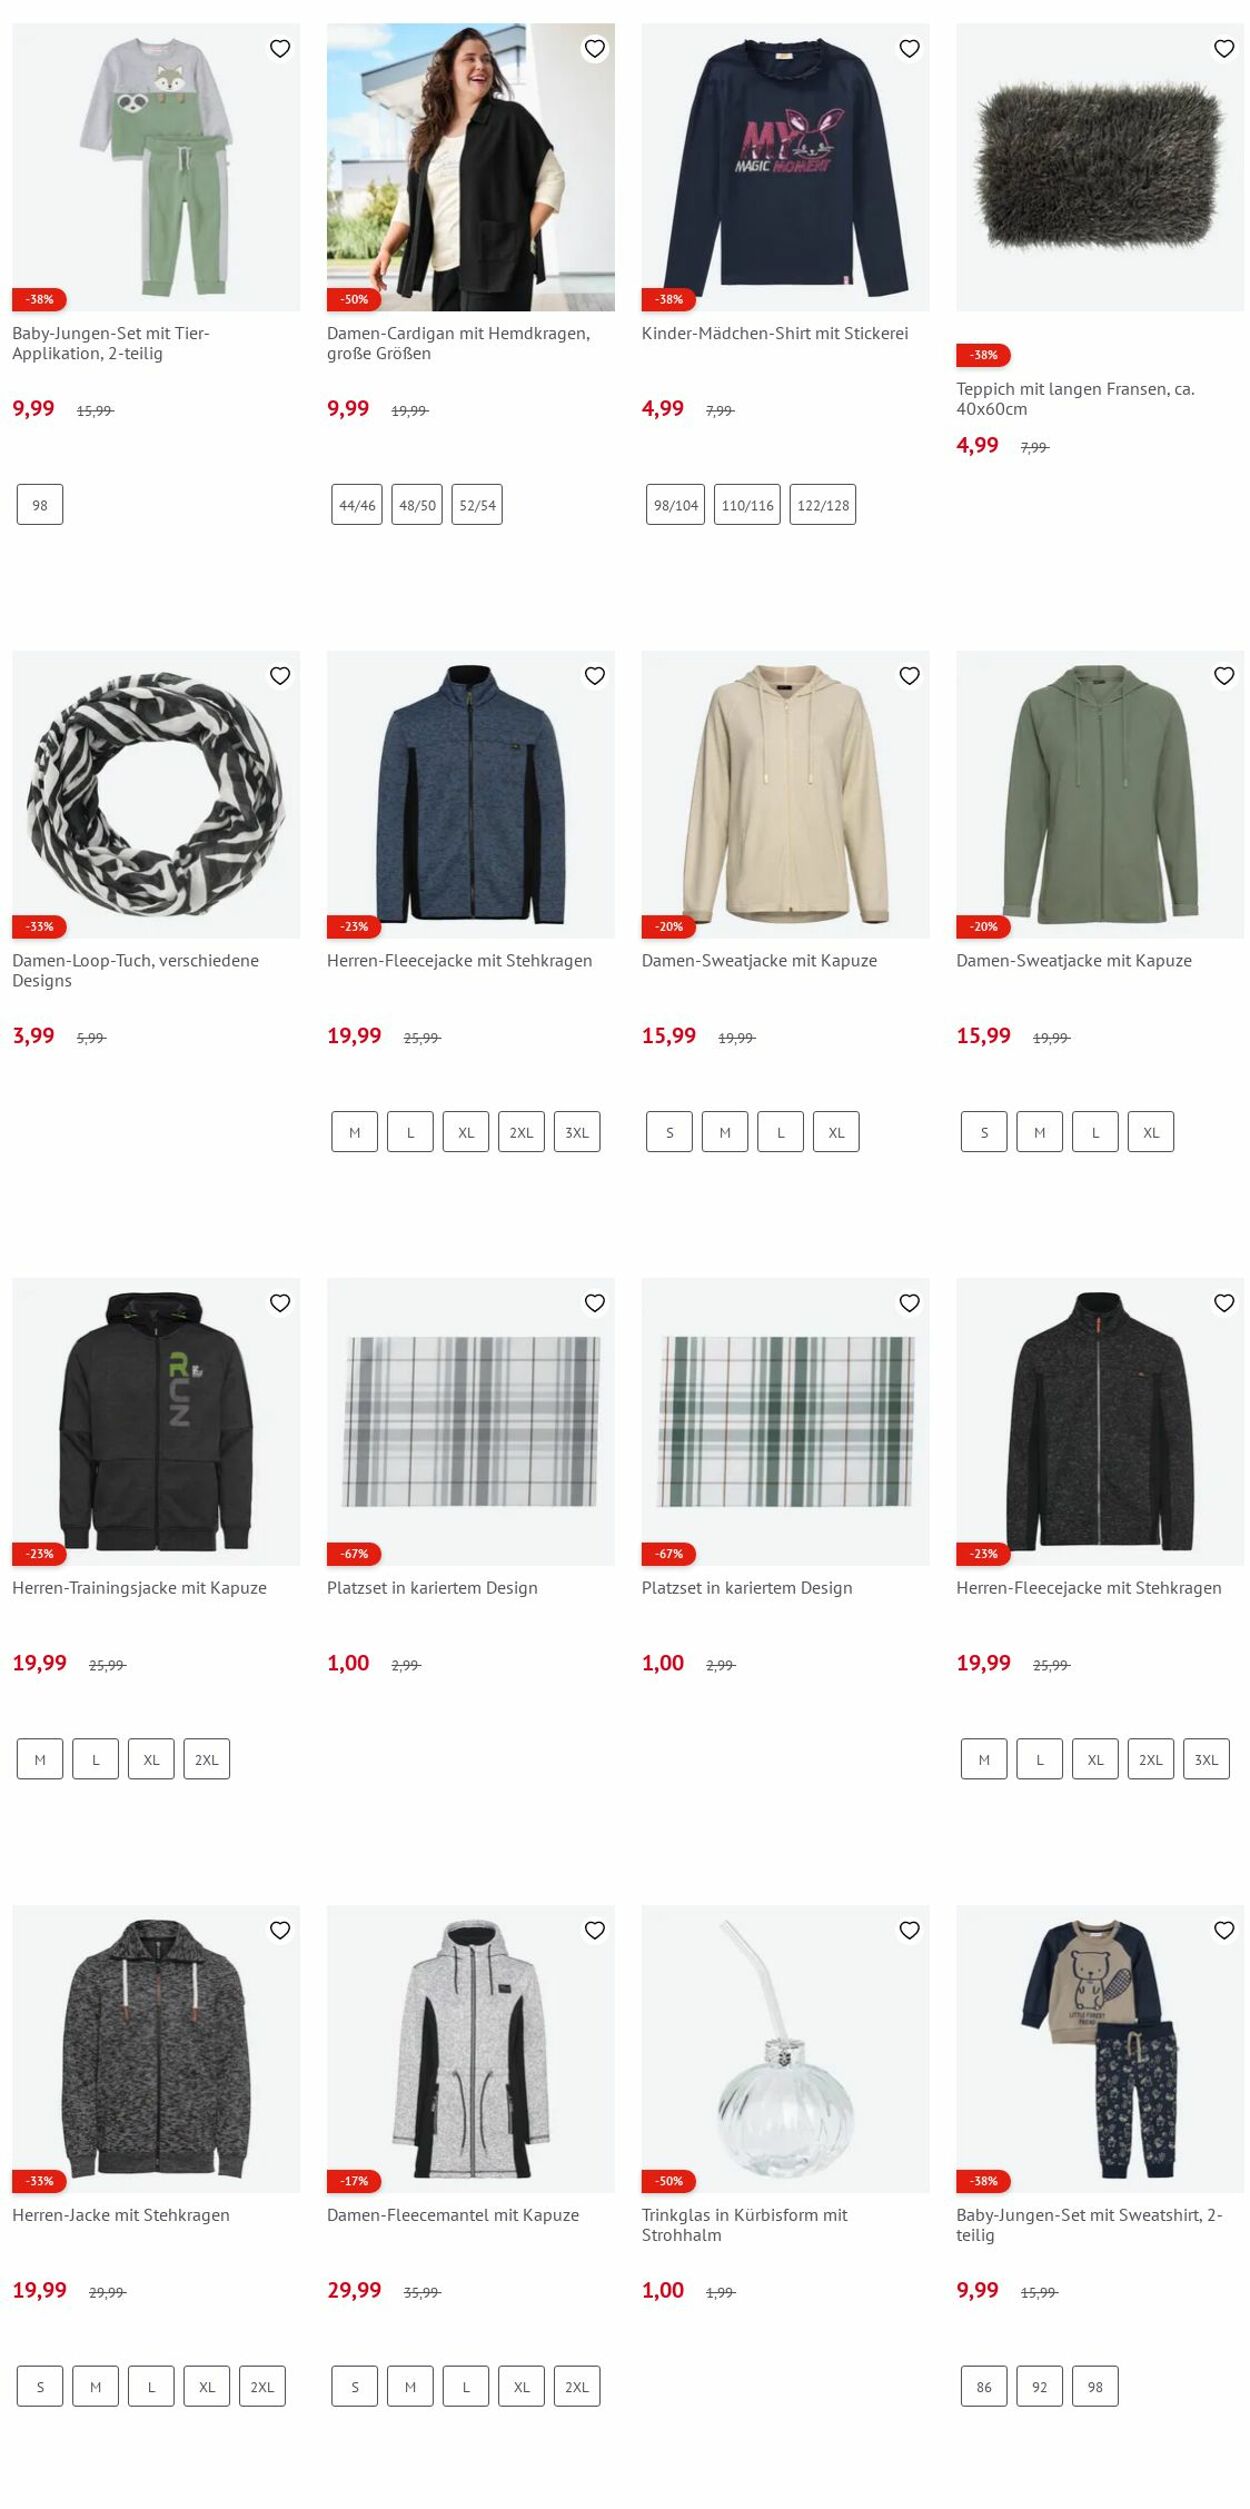Image resolution: width=1250 pixels, height=2509 pixels.
Task: Select size 48/50 for Damen-Cardigan
Action: tap(417, 505)
